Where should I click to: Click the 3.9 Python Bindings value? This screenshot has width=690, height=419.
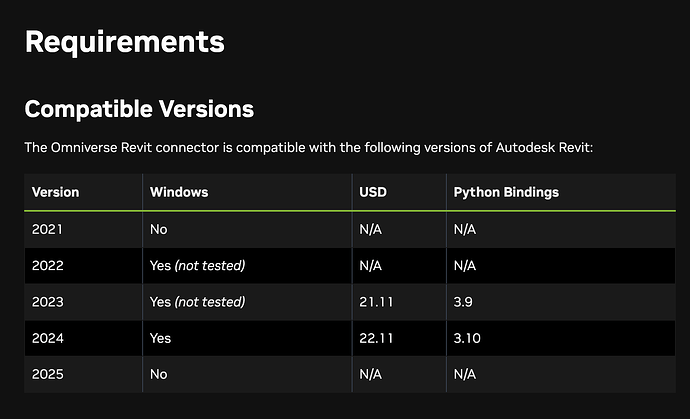[463, 302]
